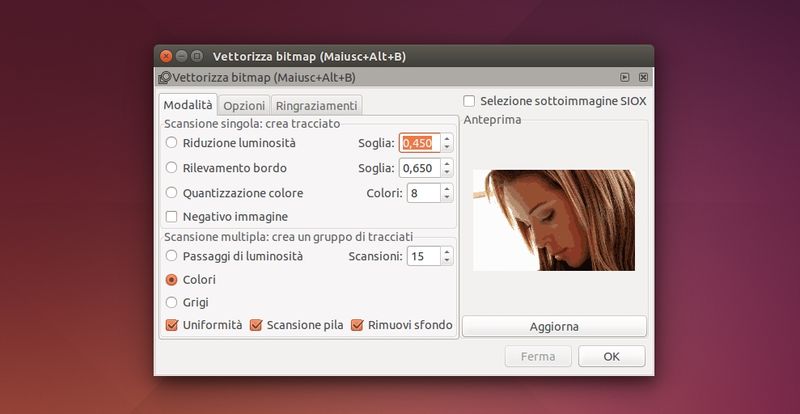Click the Anteprima preview image
800x414 pixels.
(x=554, y=220)
